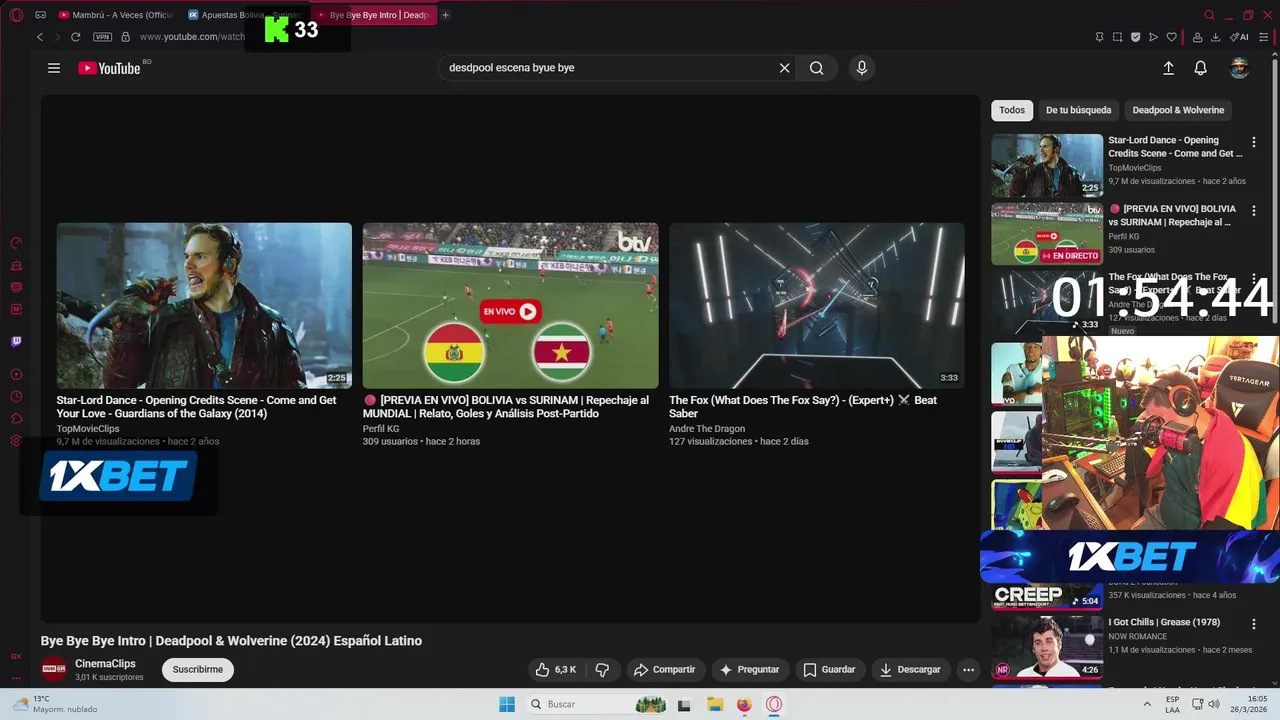Toggle the browser VPN badge

(102, 37)
